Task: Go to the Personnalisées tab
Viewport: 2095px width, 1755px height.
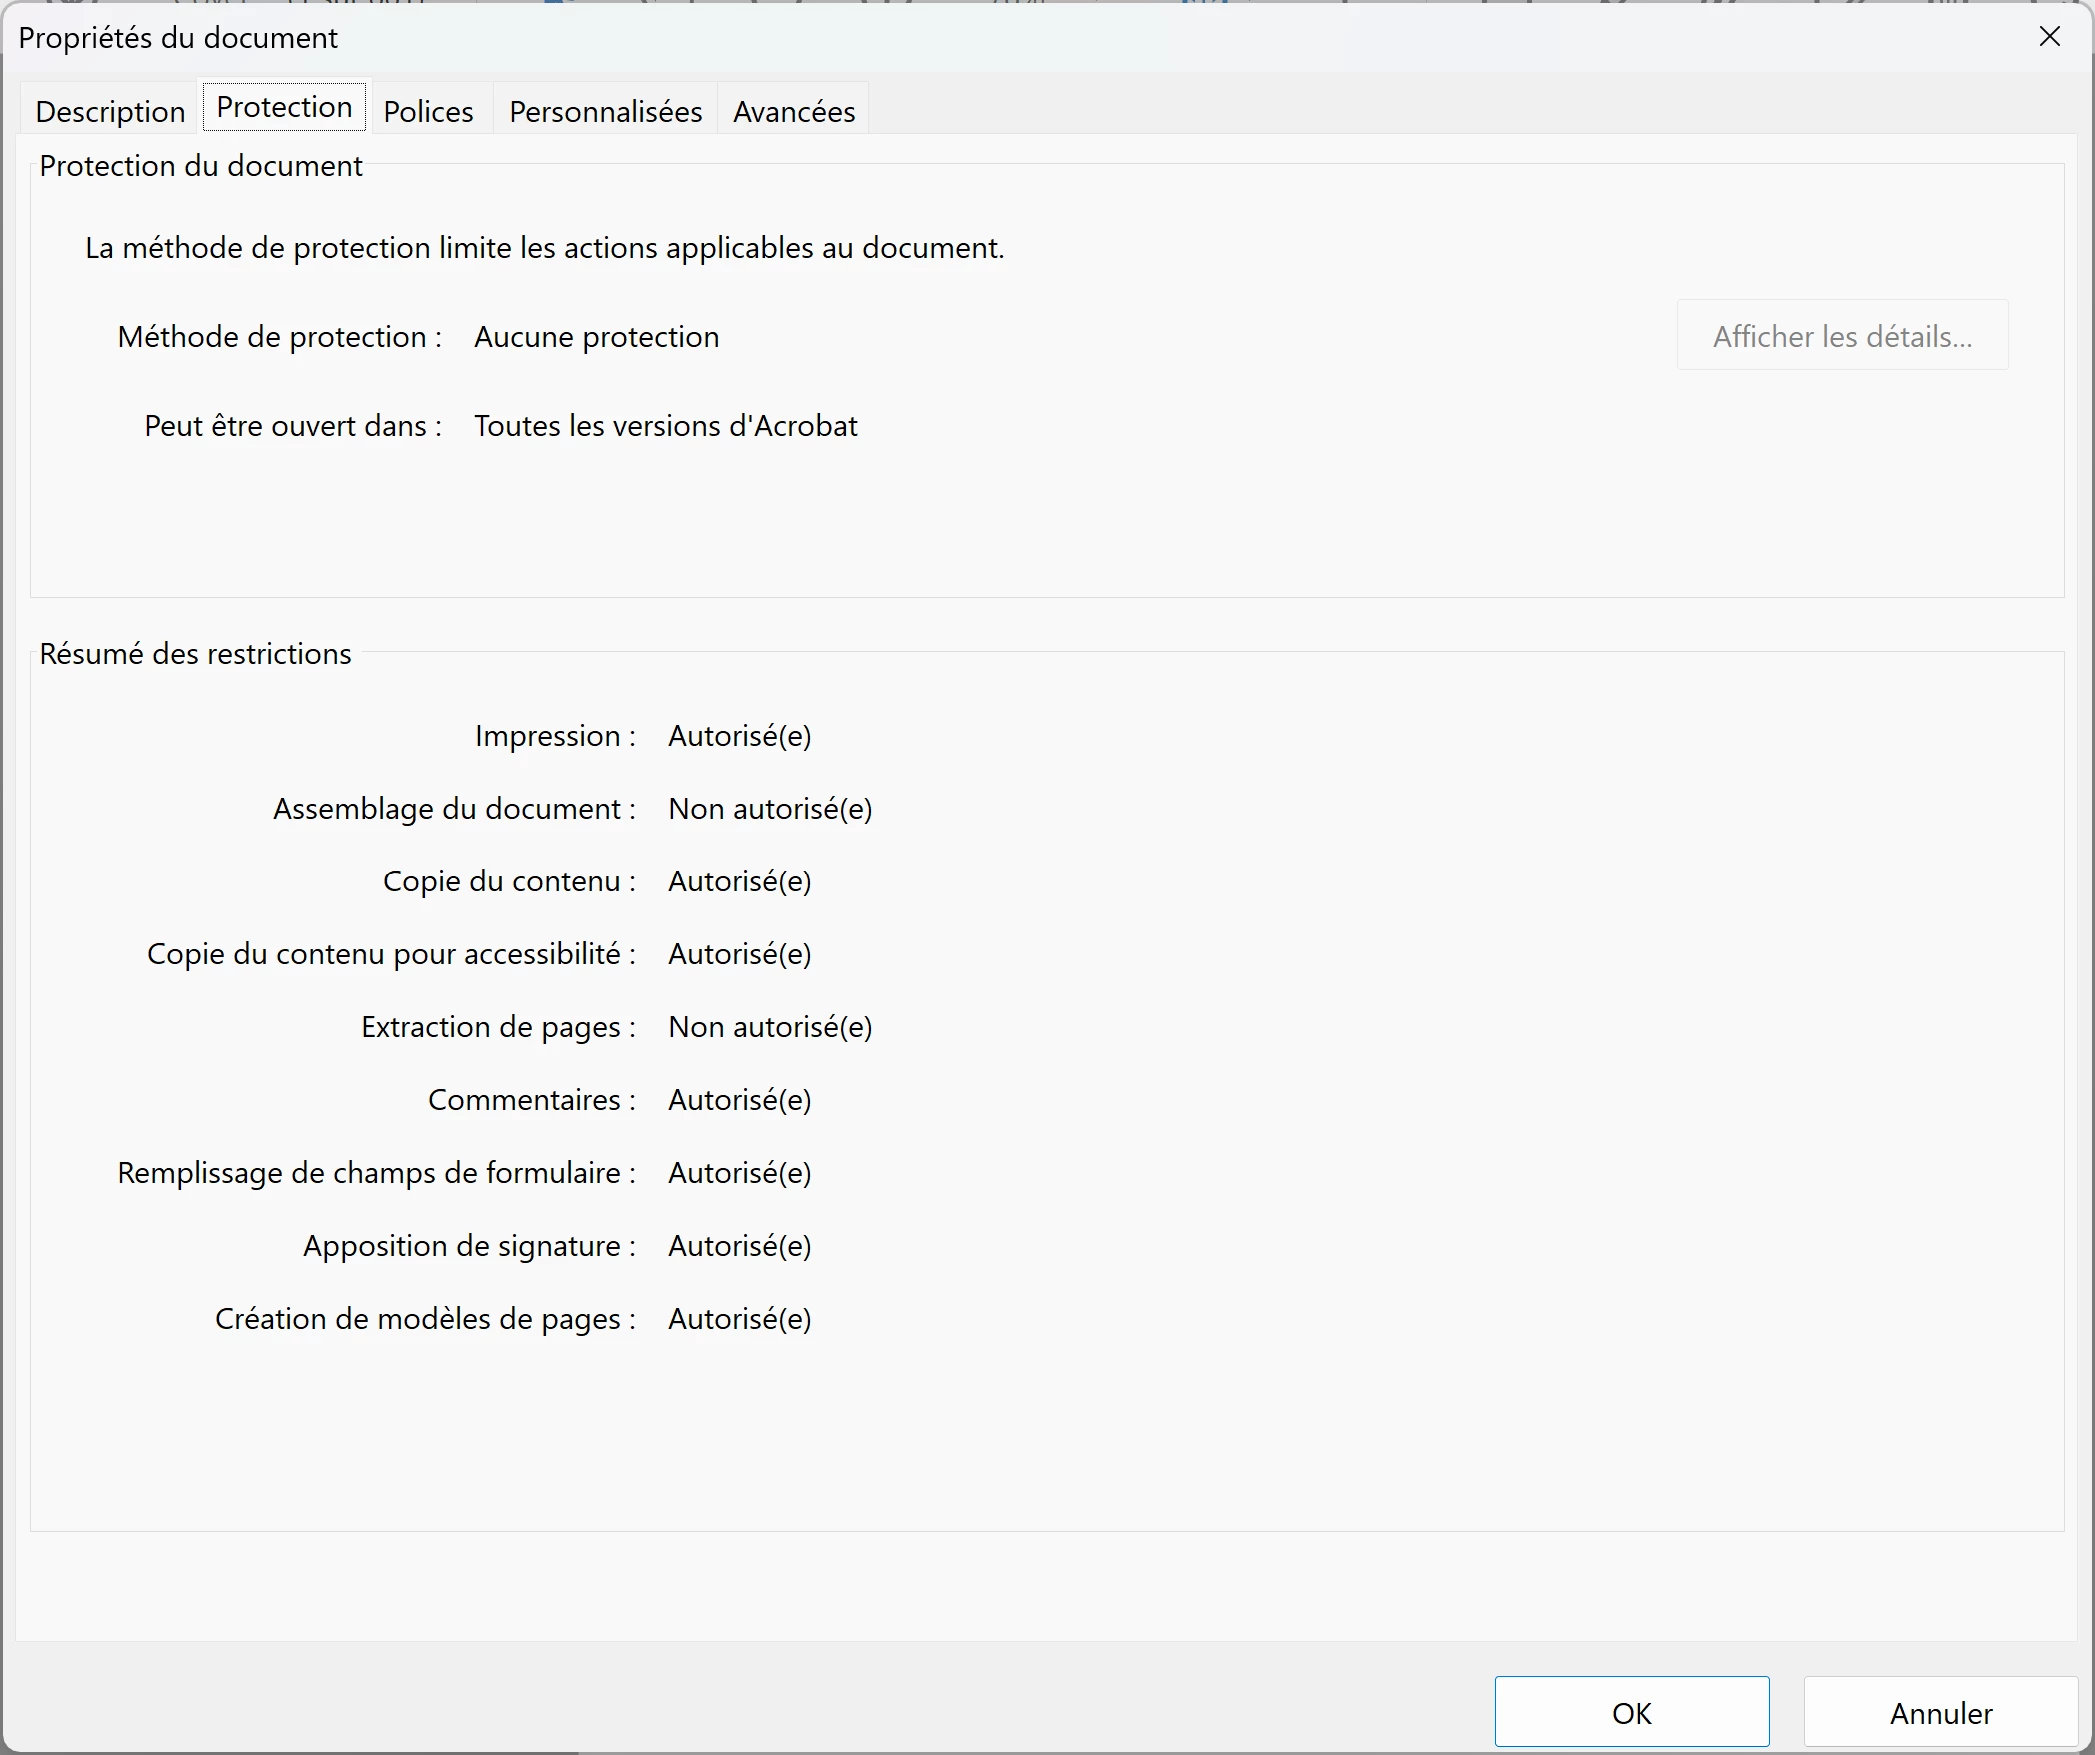Action: coord(605,111)
